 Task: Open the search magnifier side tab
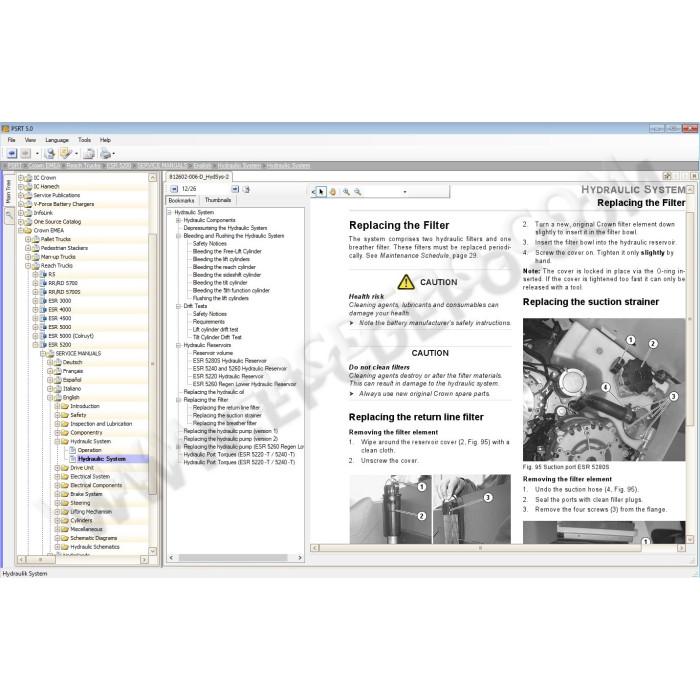8,216
